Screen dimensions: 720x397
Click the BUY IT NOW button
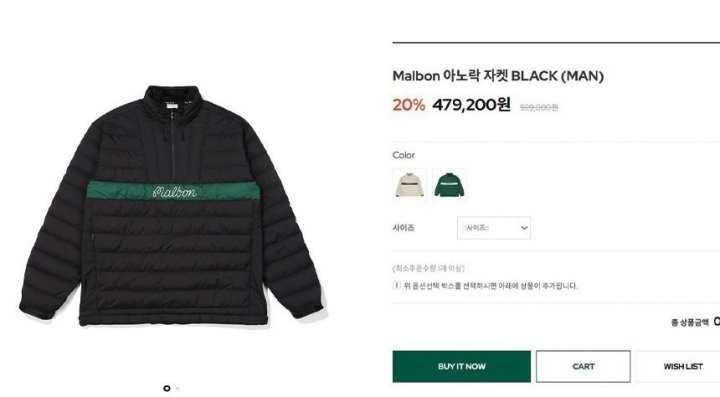tap(461, 366)
